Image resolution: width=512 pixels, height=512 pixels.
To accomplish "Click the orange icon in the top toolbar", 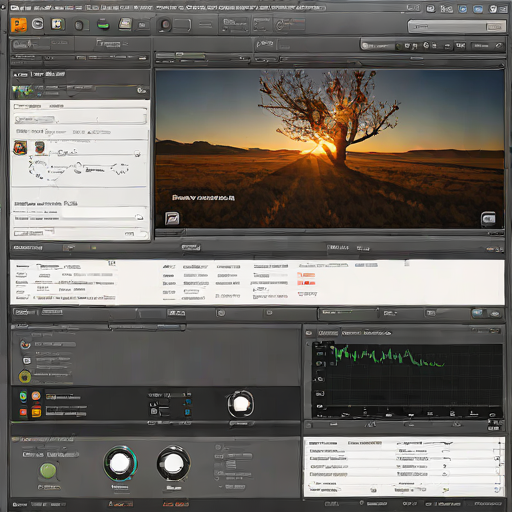I will [19, 25].
